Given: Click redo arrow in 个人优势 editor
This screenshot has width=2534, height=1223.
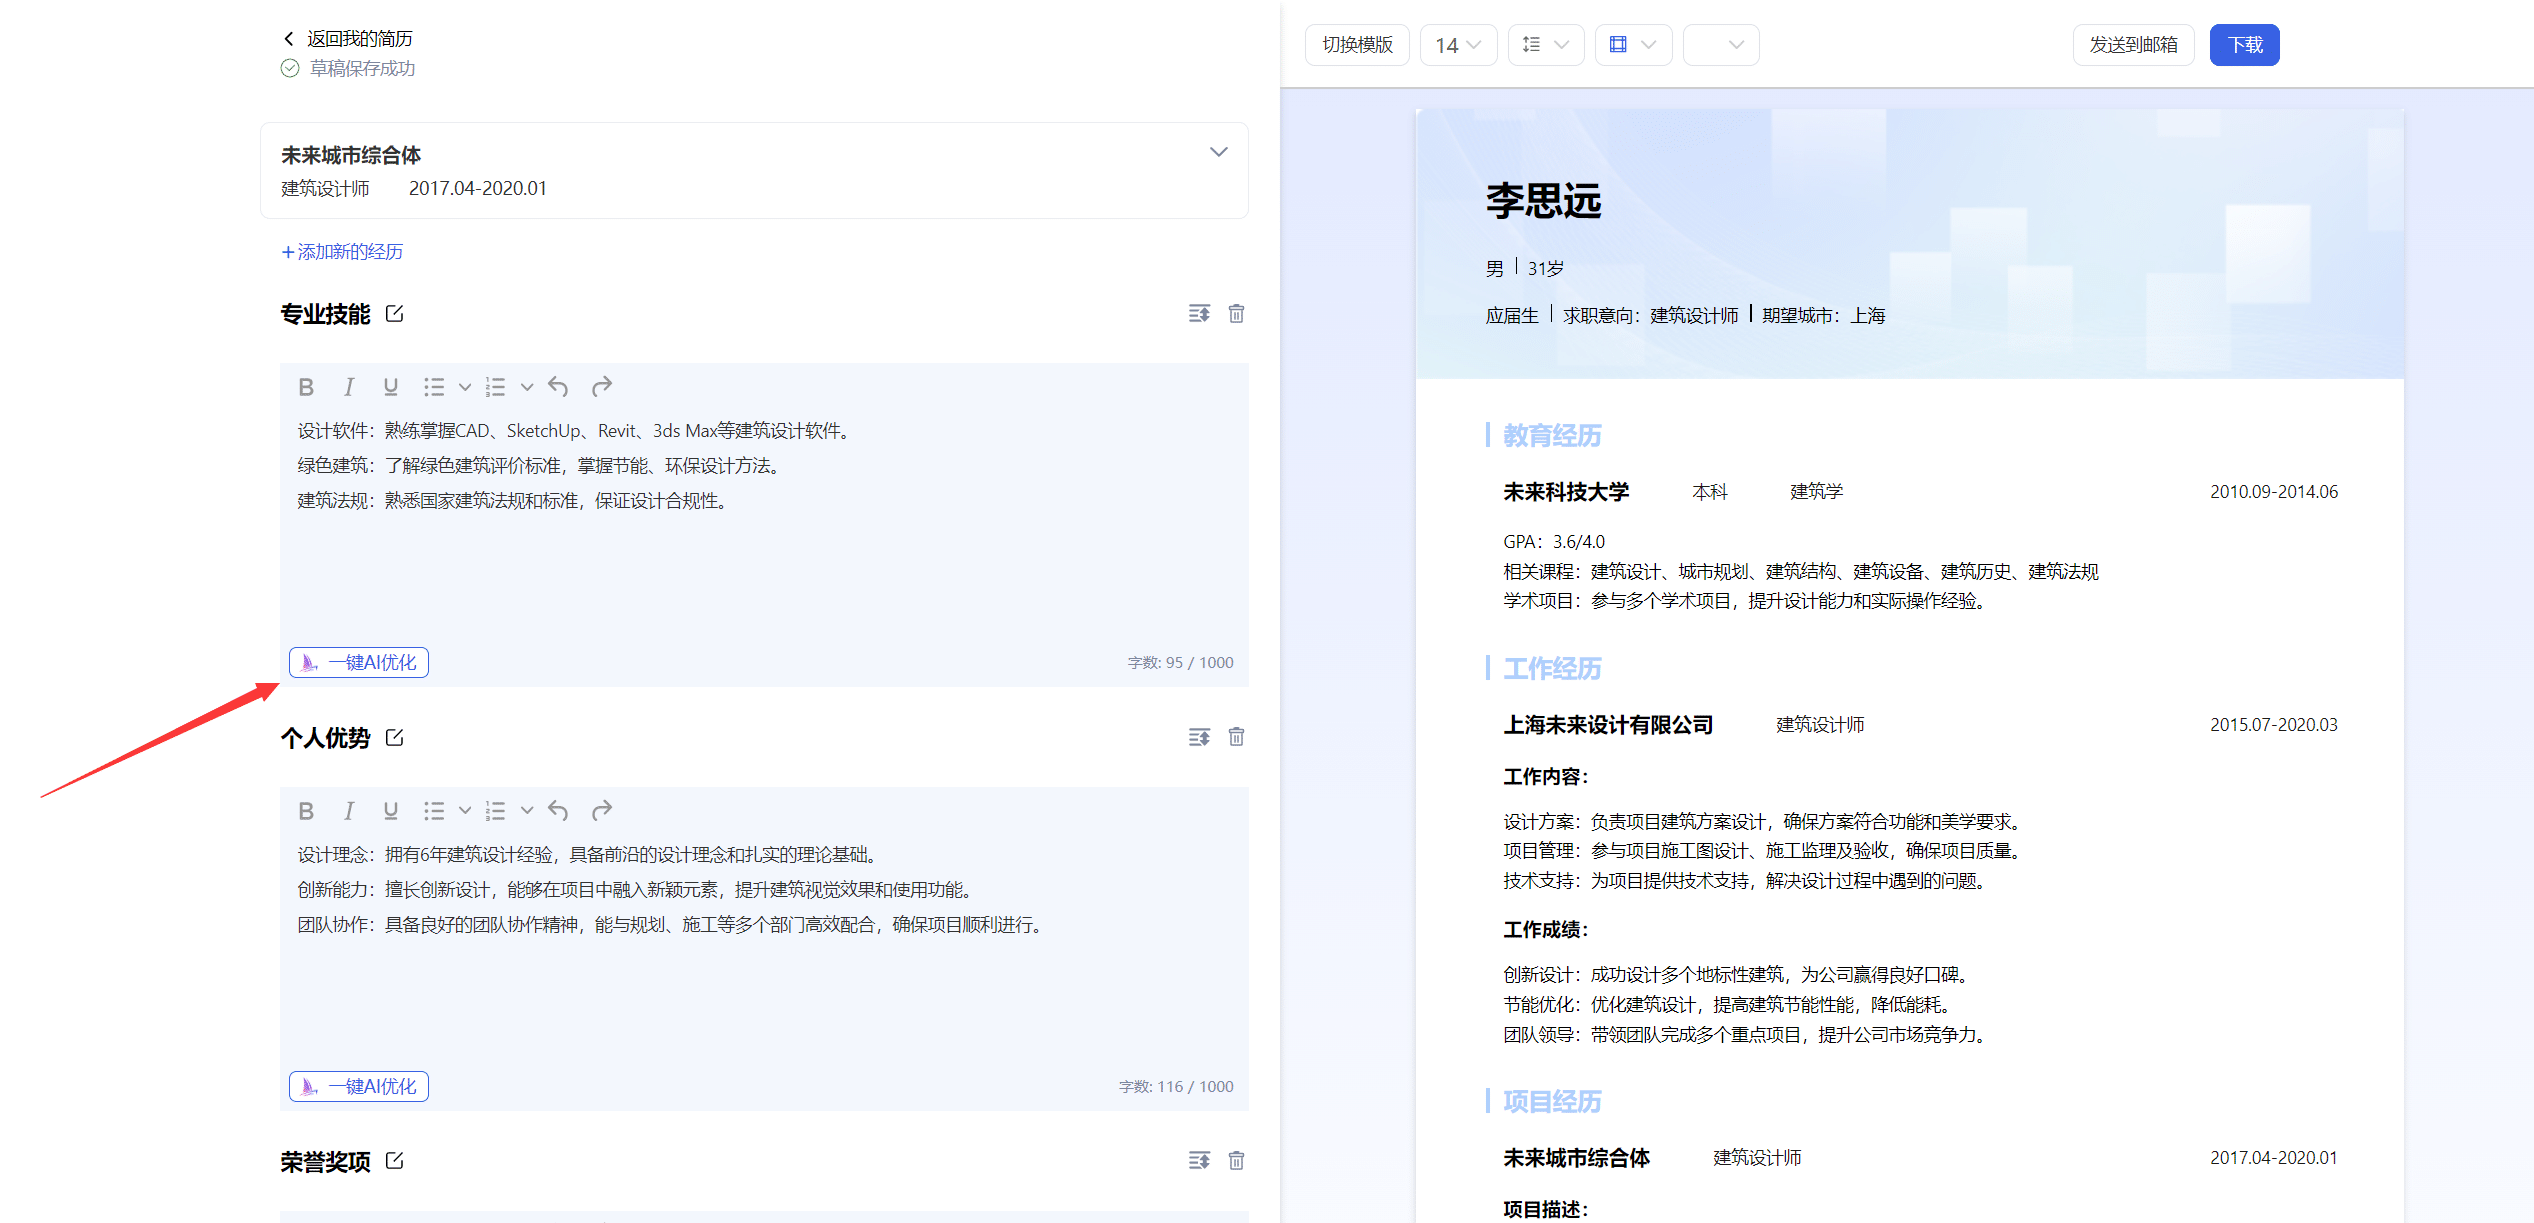Looking at the screenshot, I should 601,811.
